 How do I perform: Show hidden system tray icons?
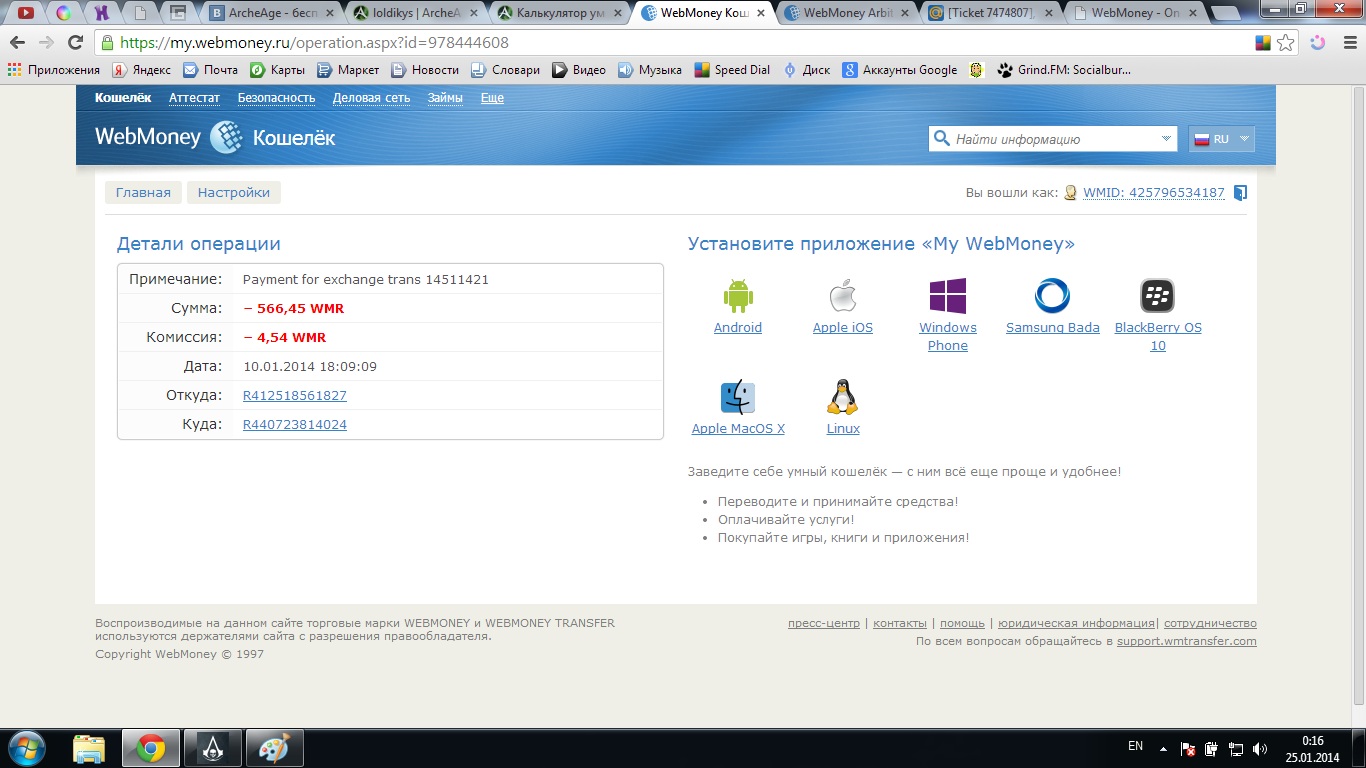point(1162,748)
